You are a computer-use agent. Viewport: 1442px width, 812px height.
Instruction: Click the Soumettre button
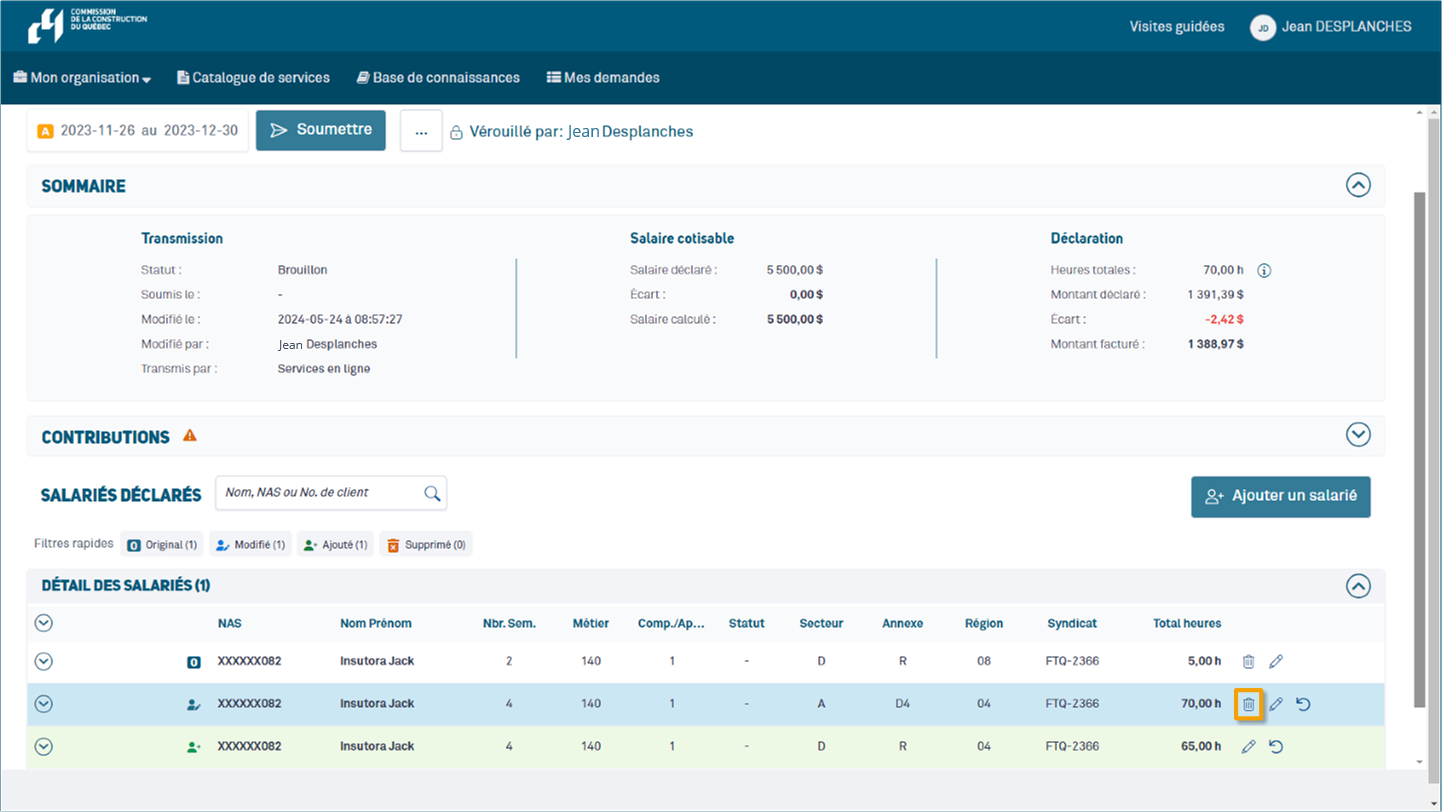pos(321,130)
